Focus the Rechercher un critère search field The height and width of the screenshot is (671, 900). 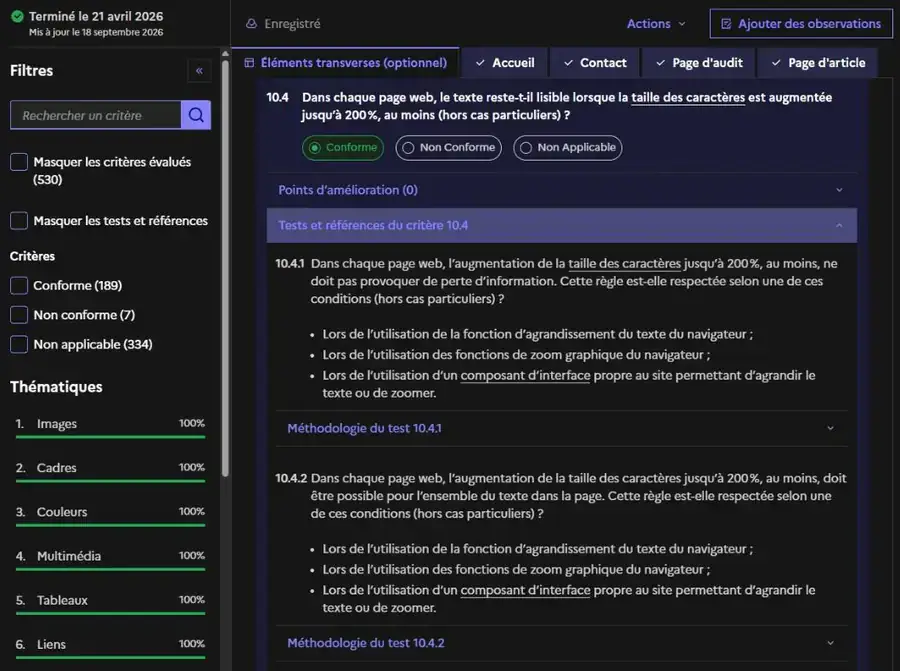[96, 115]
